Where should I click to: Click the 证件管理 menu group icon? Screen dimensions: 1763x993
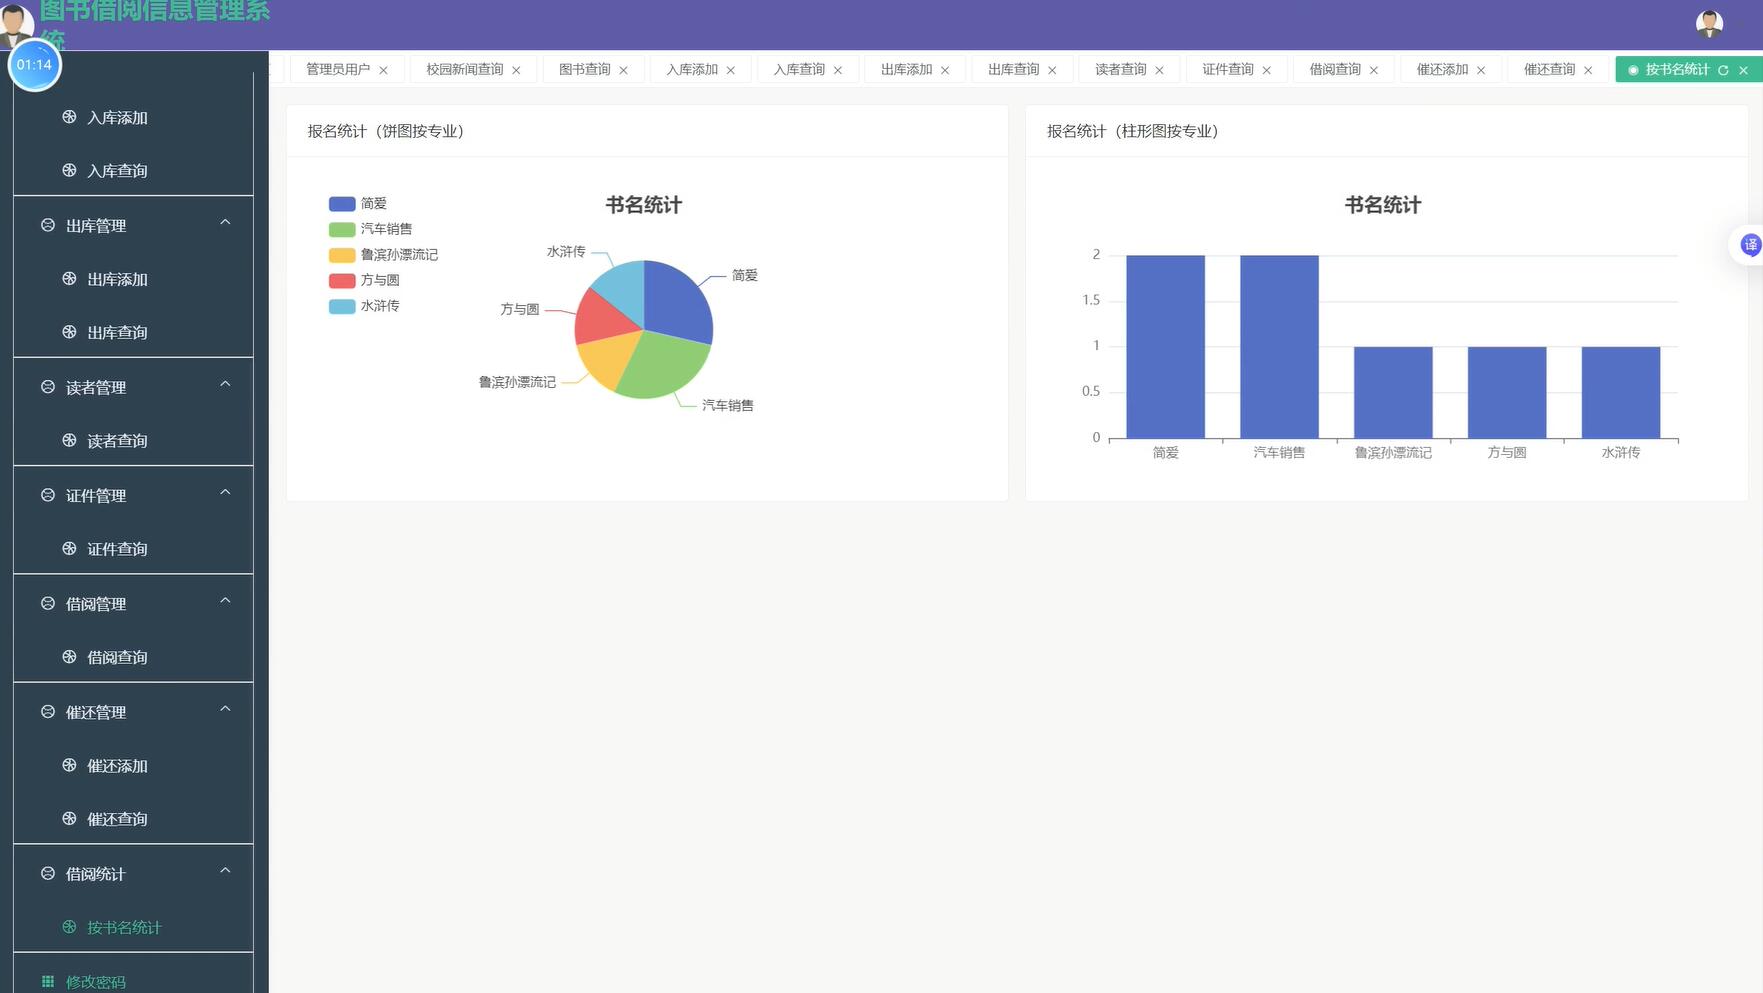[x=47, y=495]
